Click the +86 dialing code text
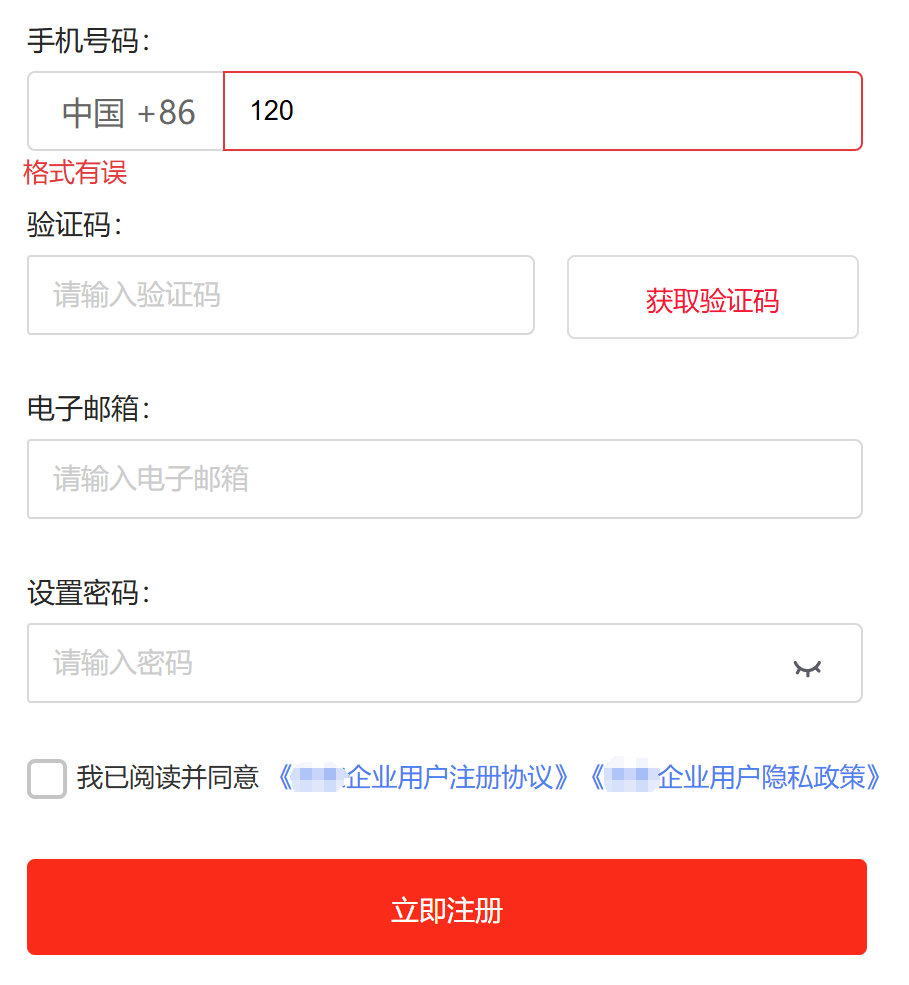 pyautogui.click(x=166, y=113)
